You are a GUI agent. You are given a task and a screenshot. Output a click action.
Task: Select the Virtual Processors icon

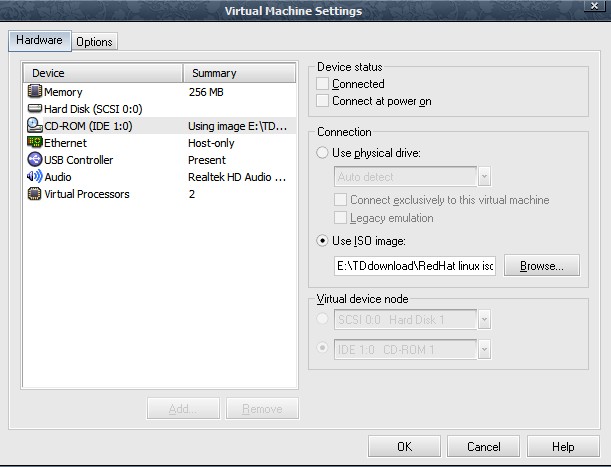[35, 194]
